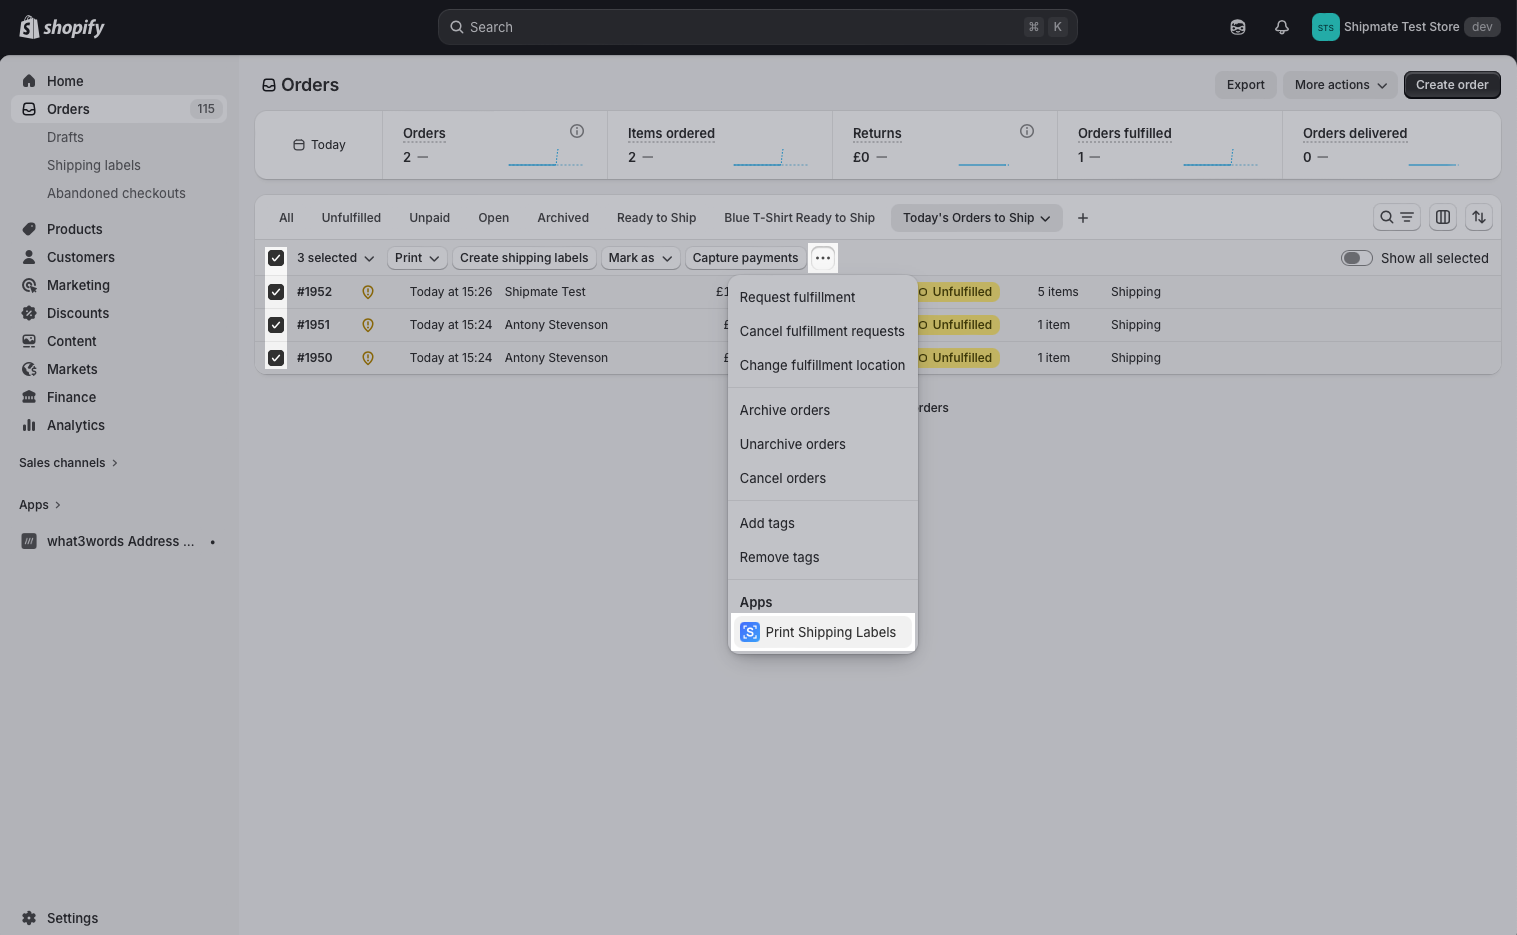Expand the More actions dropdown
Screen dimensions: 1517x935
point(1340,85)
